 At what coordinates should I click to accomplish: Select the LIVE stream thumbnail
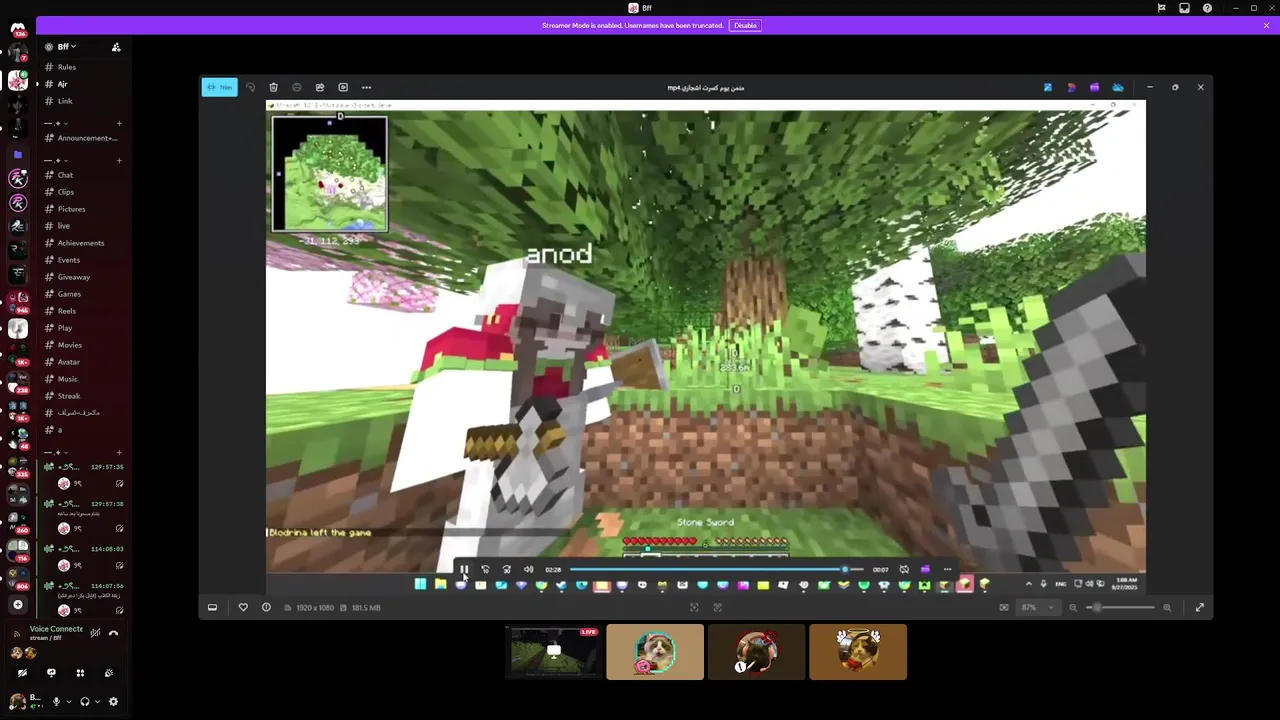coord(553,652)
